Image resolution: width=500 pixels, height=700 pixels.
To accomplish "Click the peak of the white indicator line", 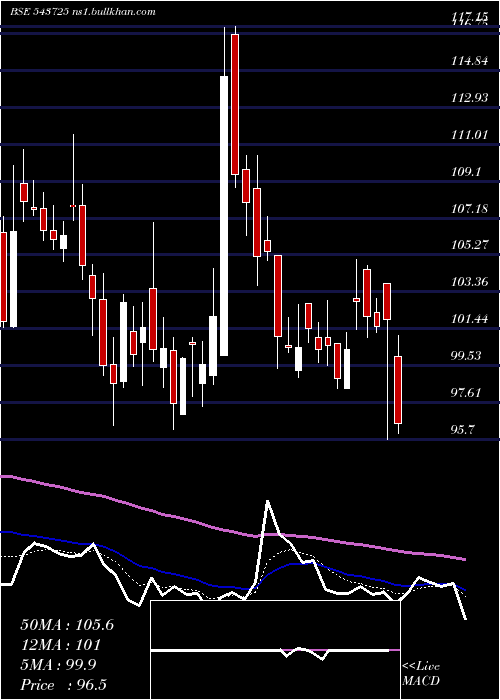I will (267, 501).
